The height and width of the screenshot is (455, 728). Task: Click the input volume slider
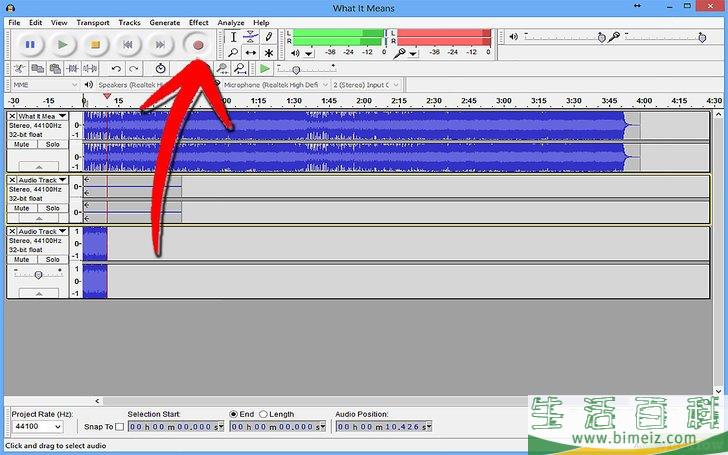point(665,37)
